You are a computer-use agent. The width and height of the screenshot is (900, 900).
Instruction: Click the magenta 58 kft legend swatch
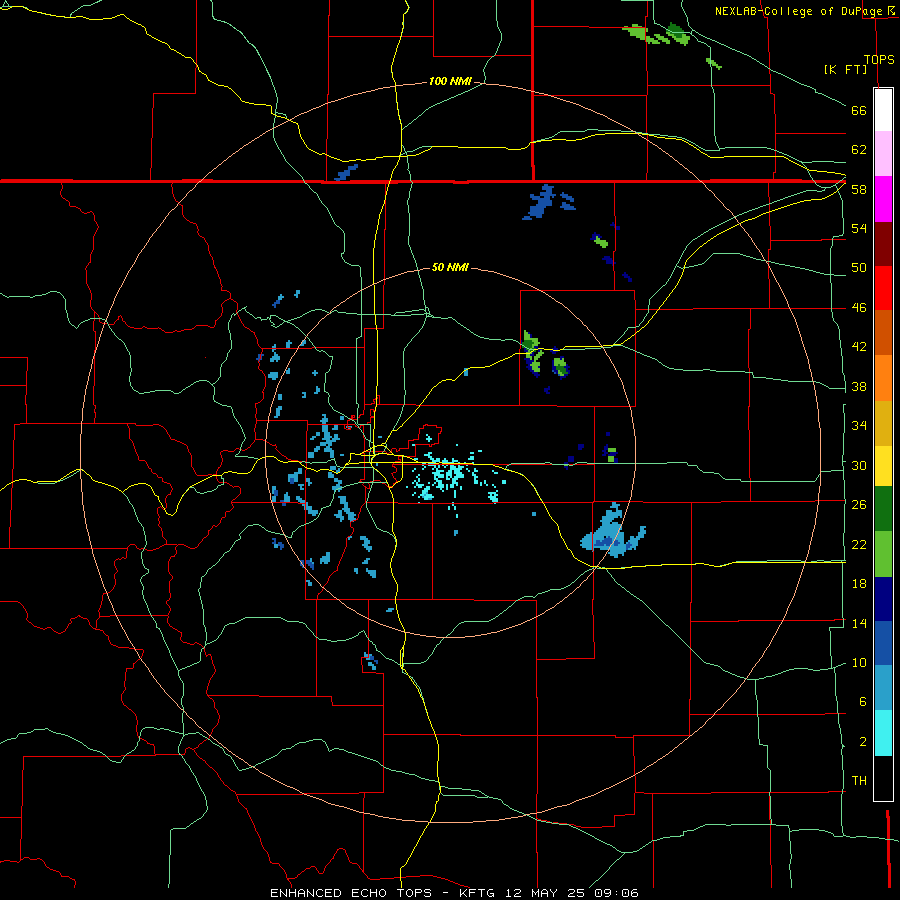(883, 199)
